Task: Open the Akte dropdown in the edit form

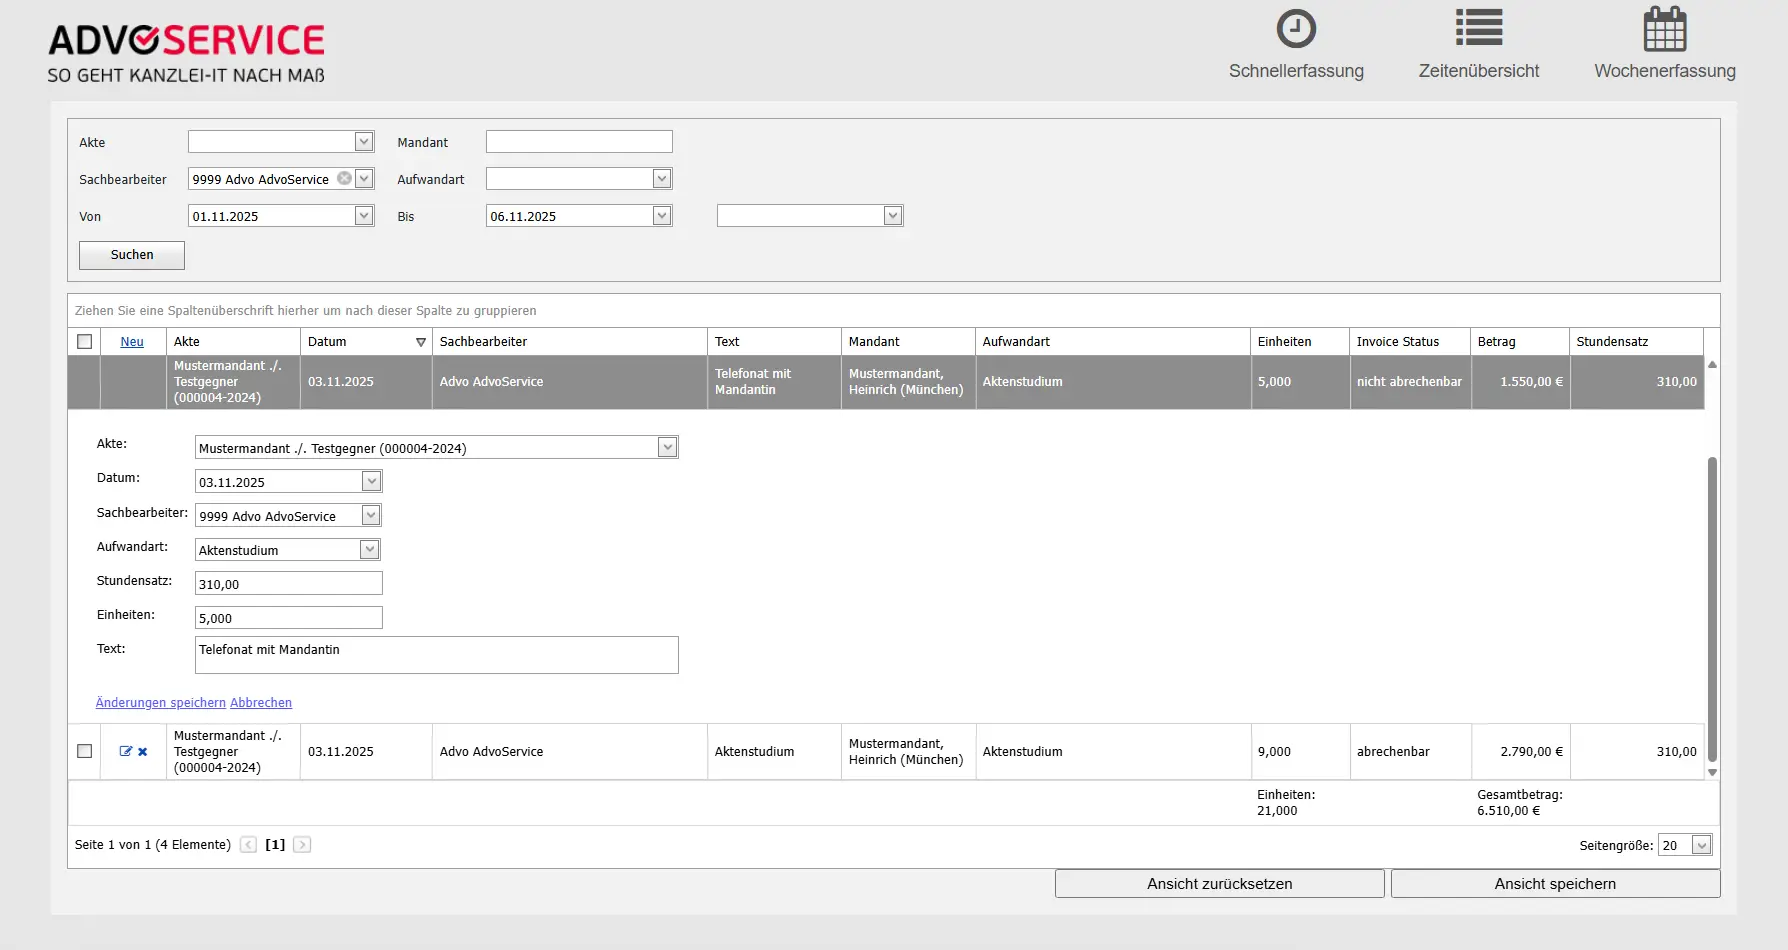Action: [x=667, y=447]
